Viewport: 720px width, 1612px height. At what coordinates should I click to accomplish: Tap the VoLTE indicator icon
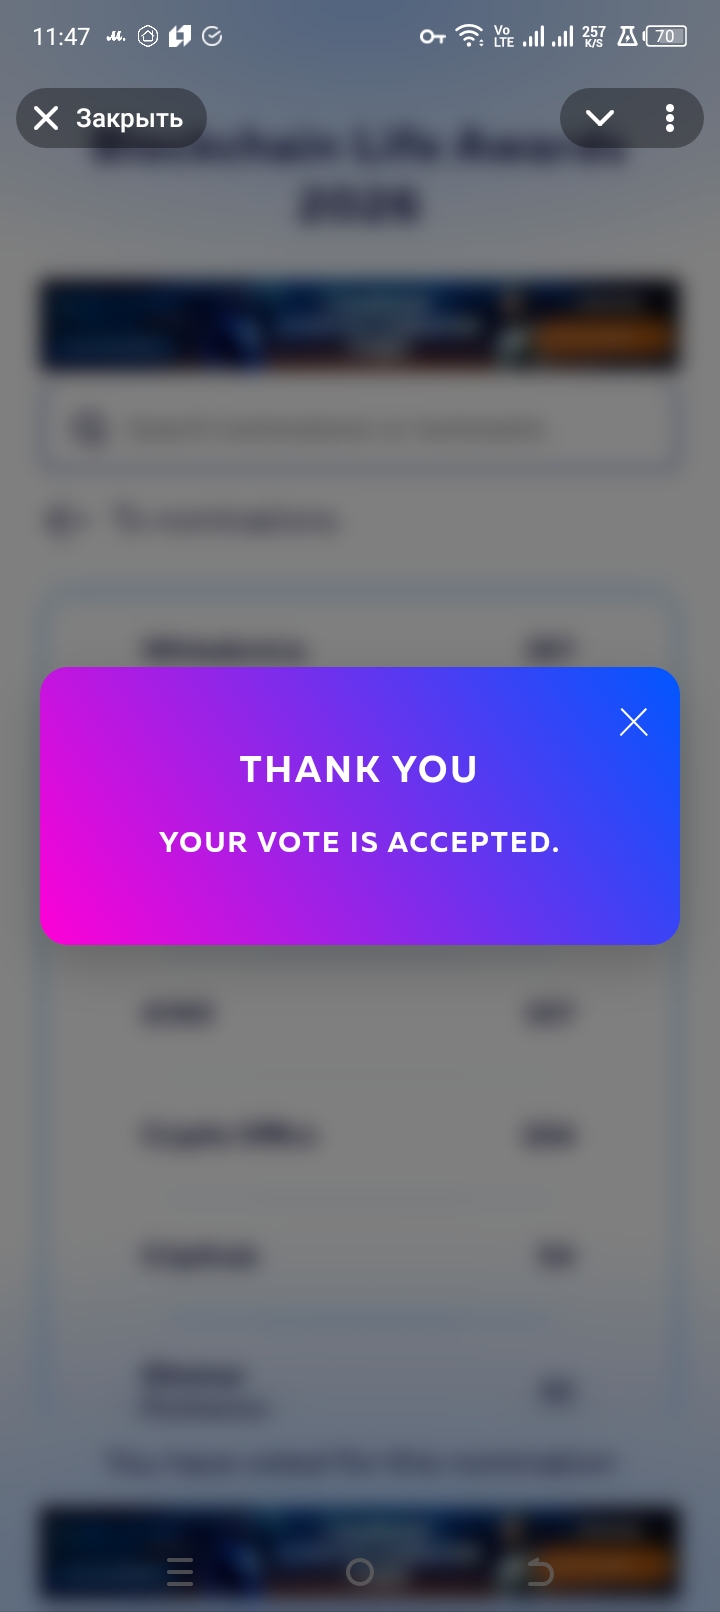pyautogui.click(x=503, y=37)
